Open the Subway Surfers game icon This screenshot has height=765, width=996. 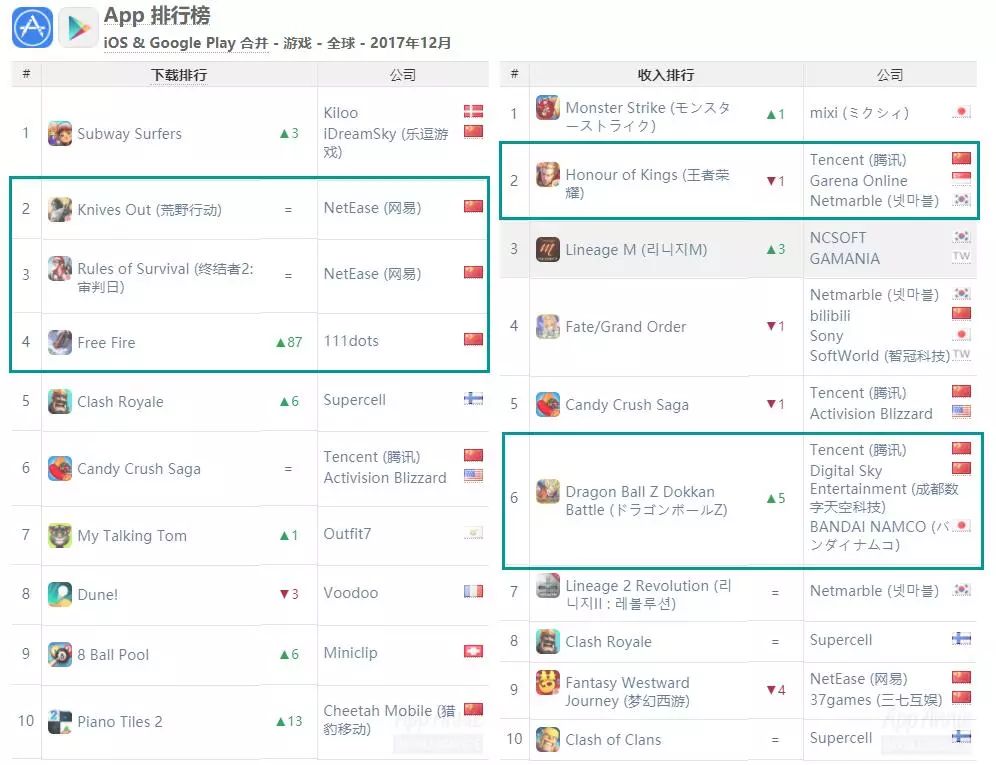(60, 133)
